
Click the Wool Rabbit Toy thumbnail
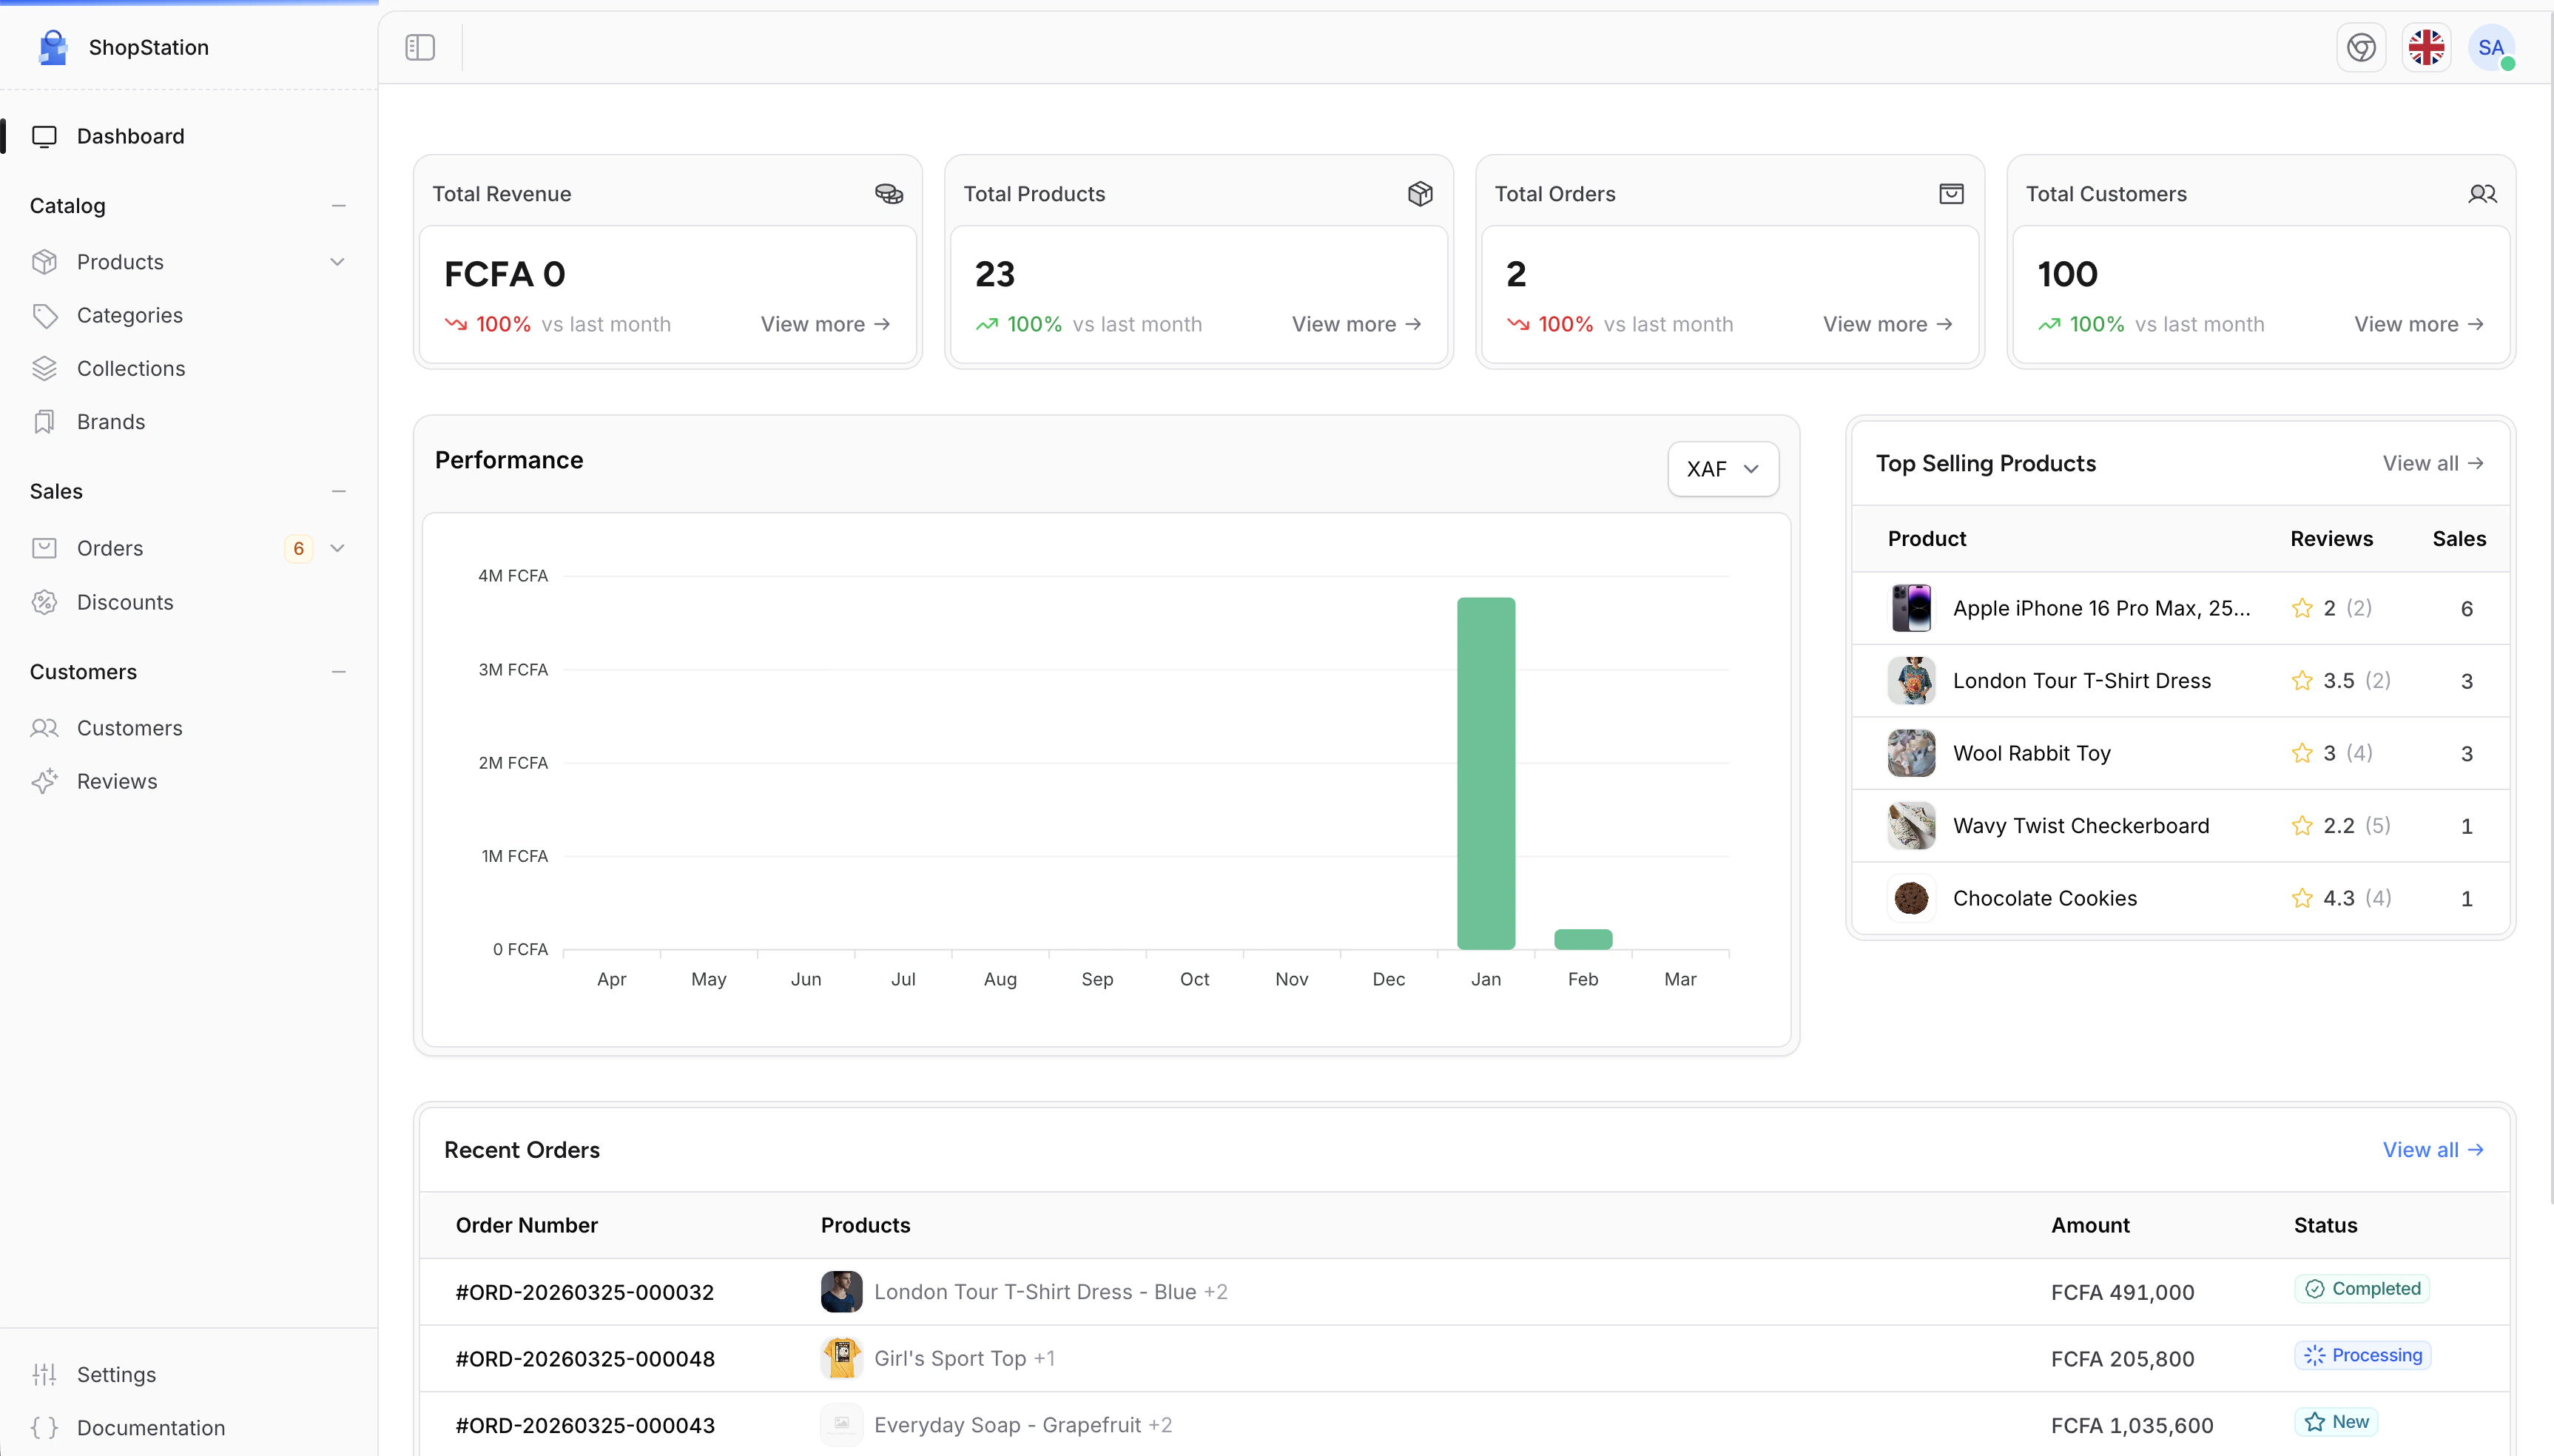click(1911, 753)
